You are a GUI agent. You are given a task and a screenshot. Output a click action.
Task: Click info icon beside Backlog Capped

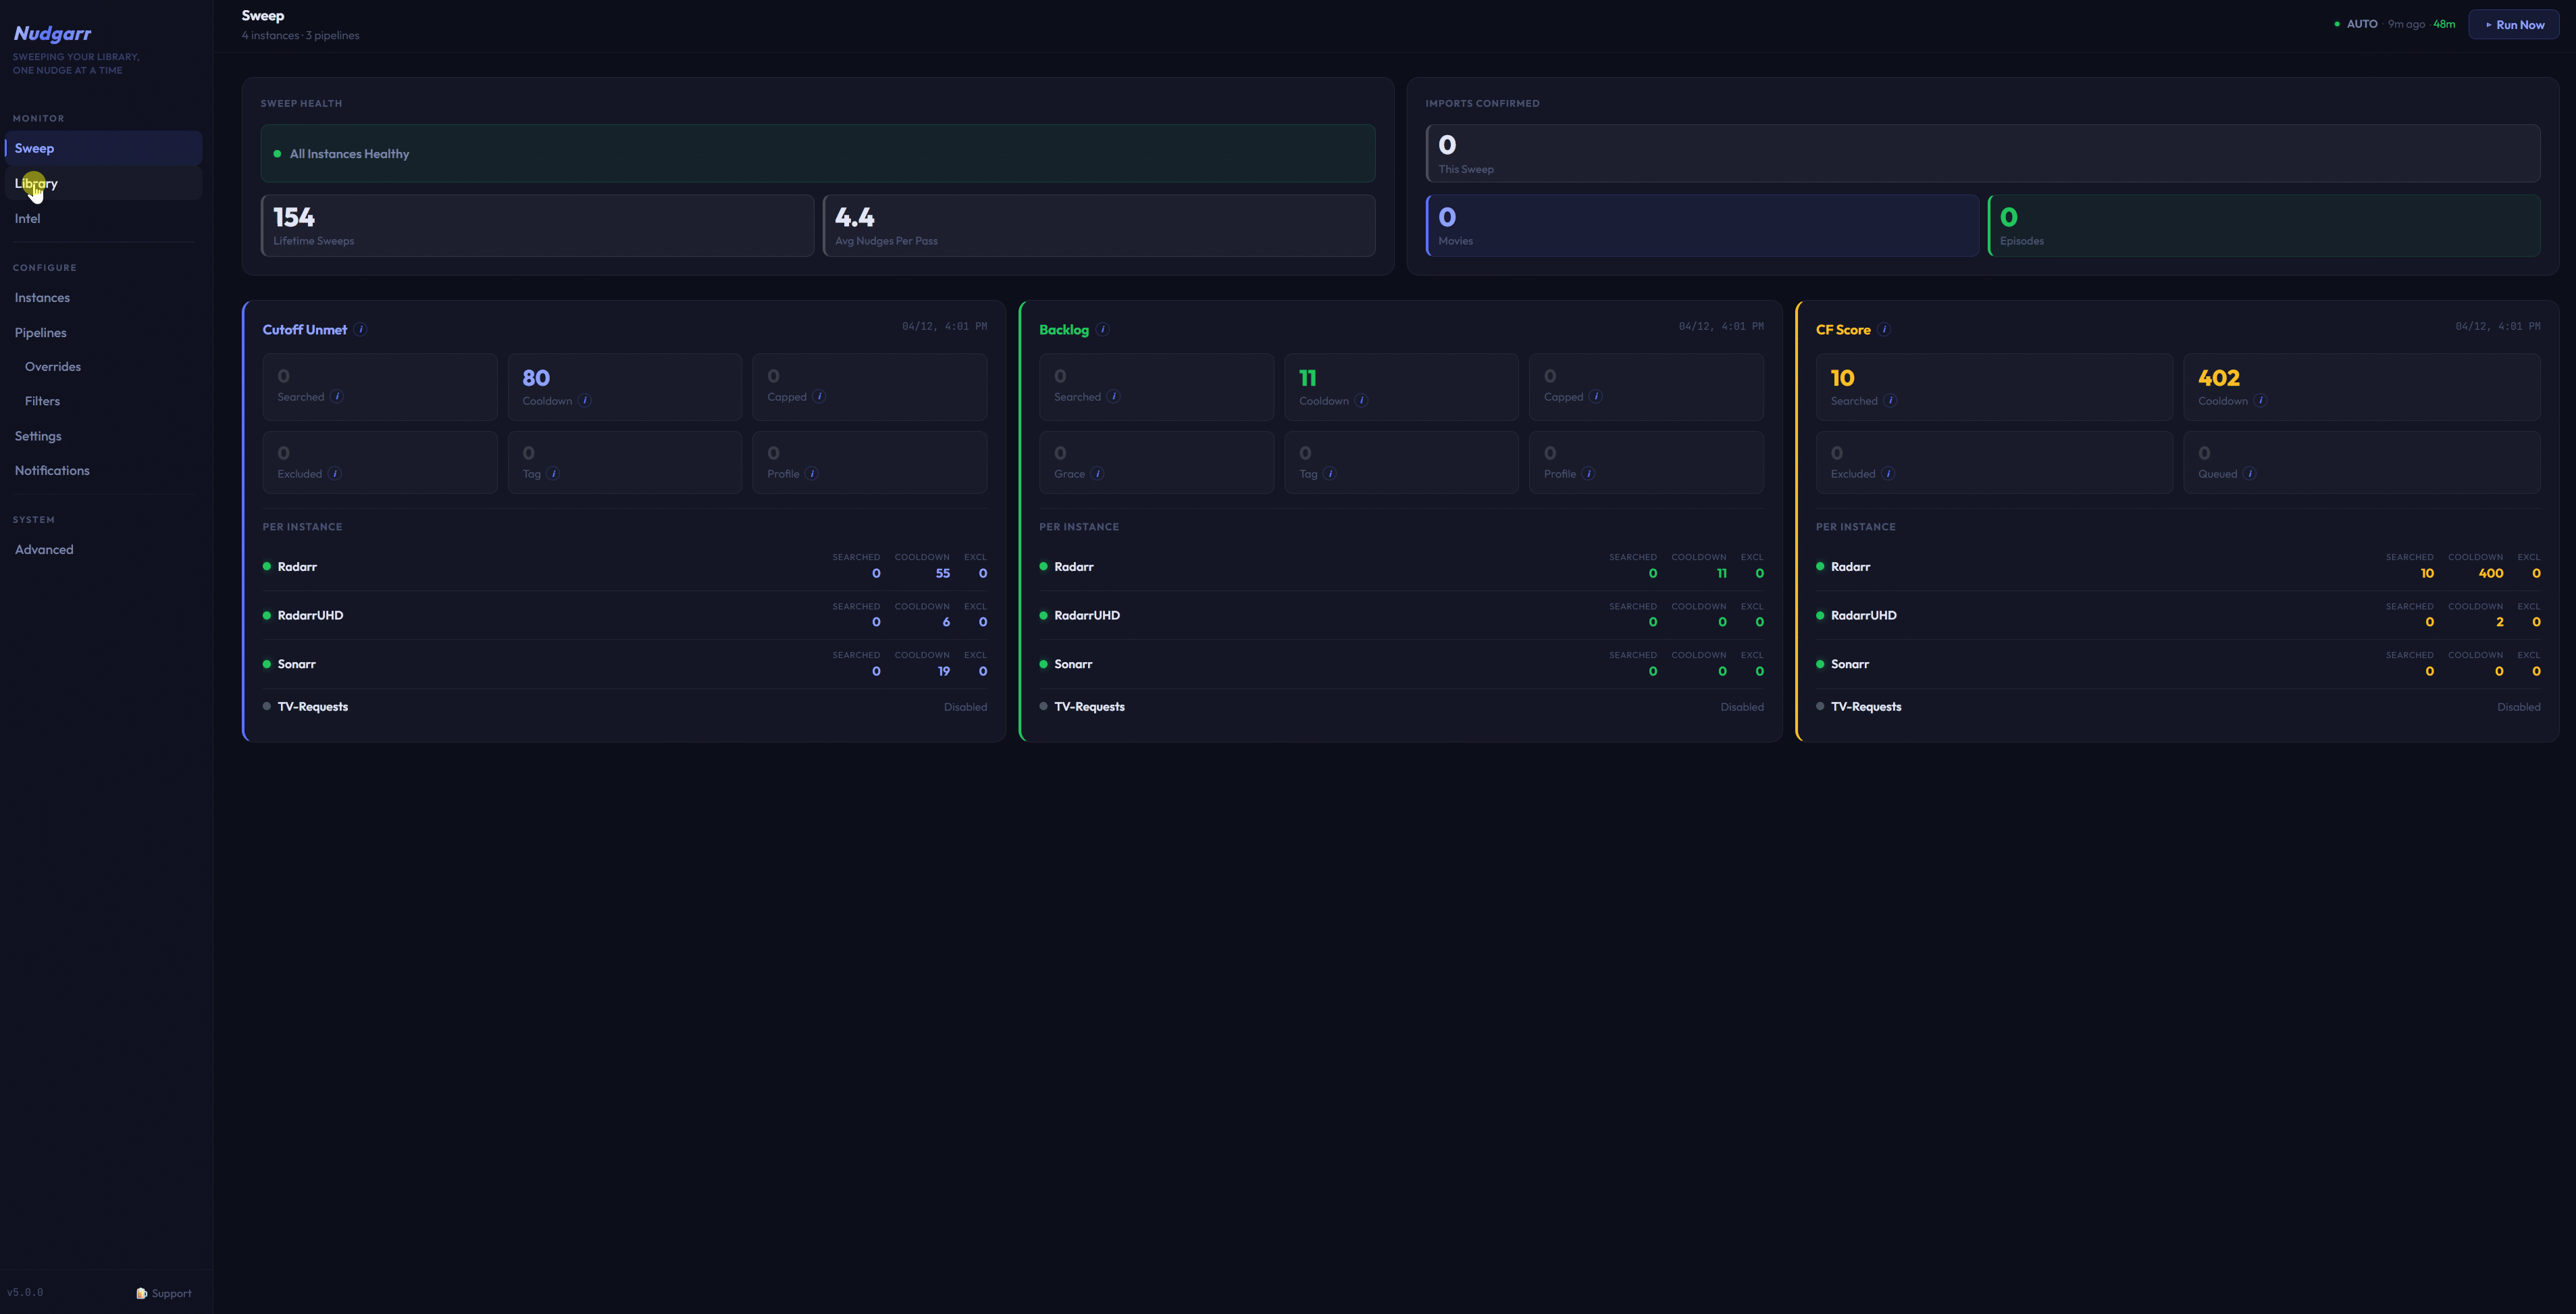tap(1596, 396)
